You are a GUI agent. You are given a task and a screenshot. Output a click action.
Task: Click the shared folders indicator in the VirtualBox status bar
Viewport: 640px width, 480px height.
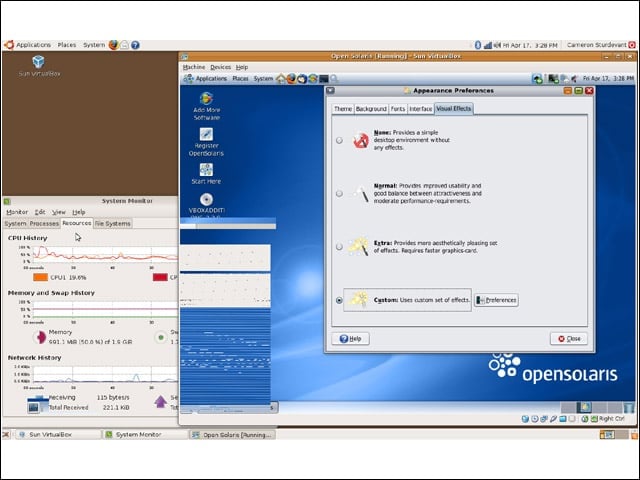tap(563, 419)
